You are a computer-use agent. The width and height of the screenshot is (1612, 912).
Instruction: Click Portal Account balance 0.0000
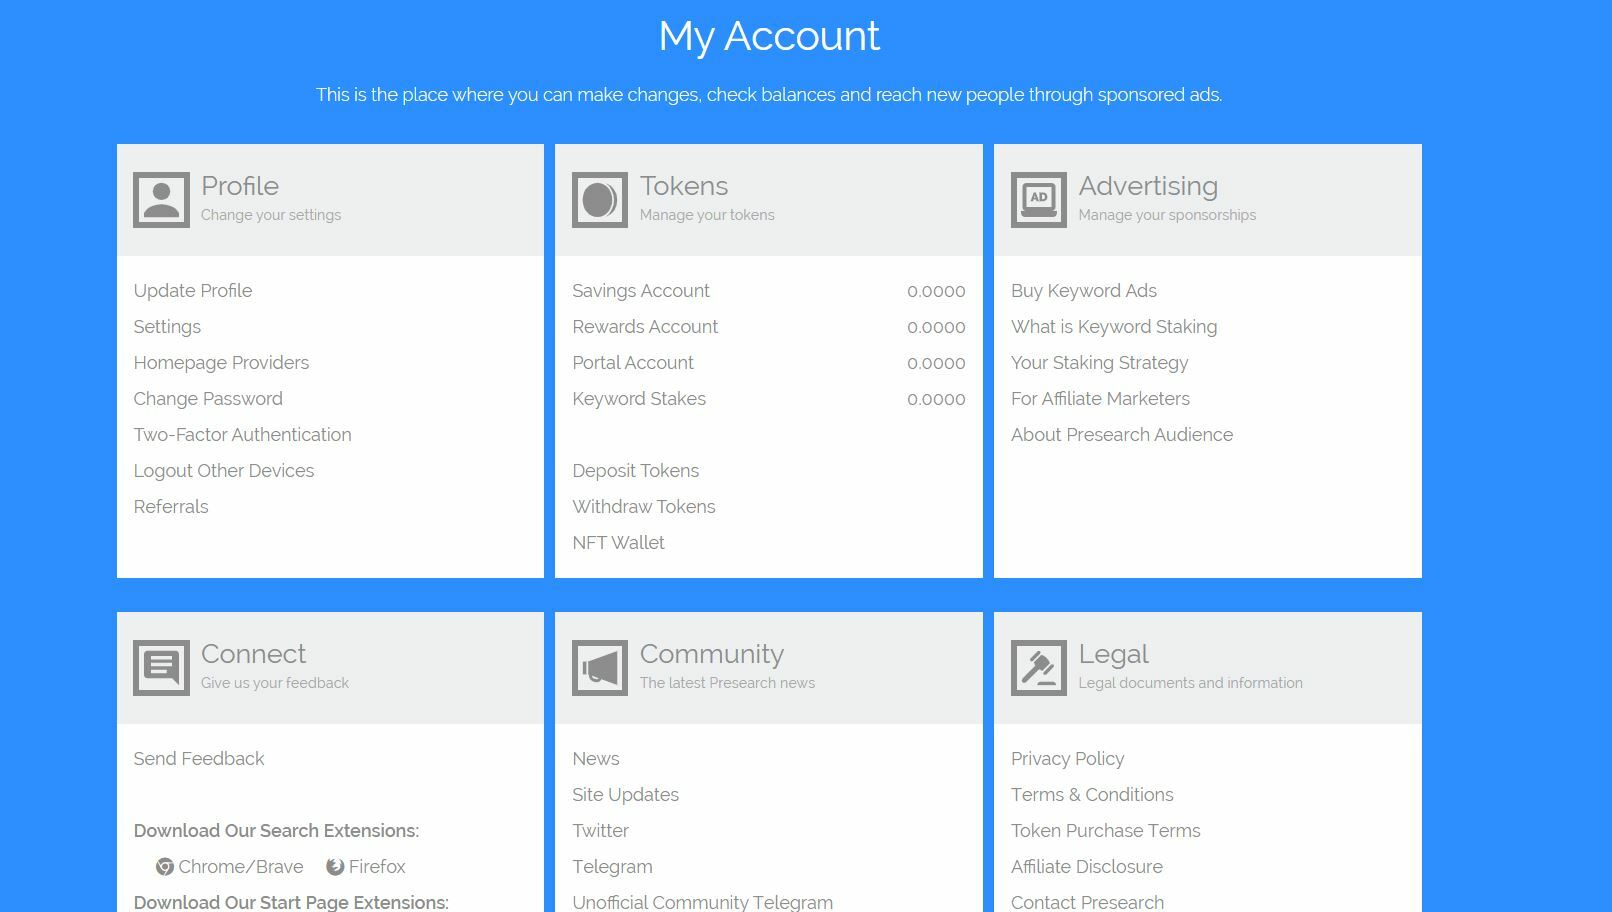pos(936,363)
